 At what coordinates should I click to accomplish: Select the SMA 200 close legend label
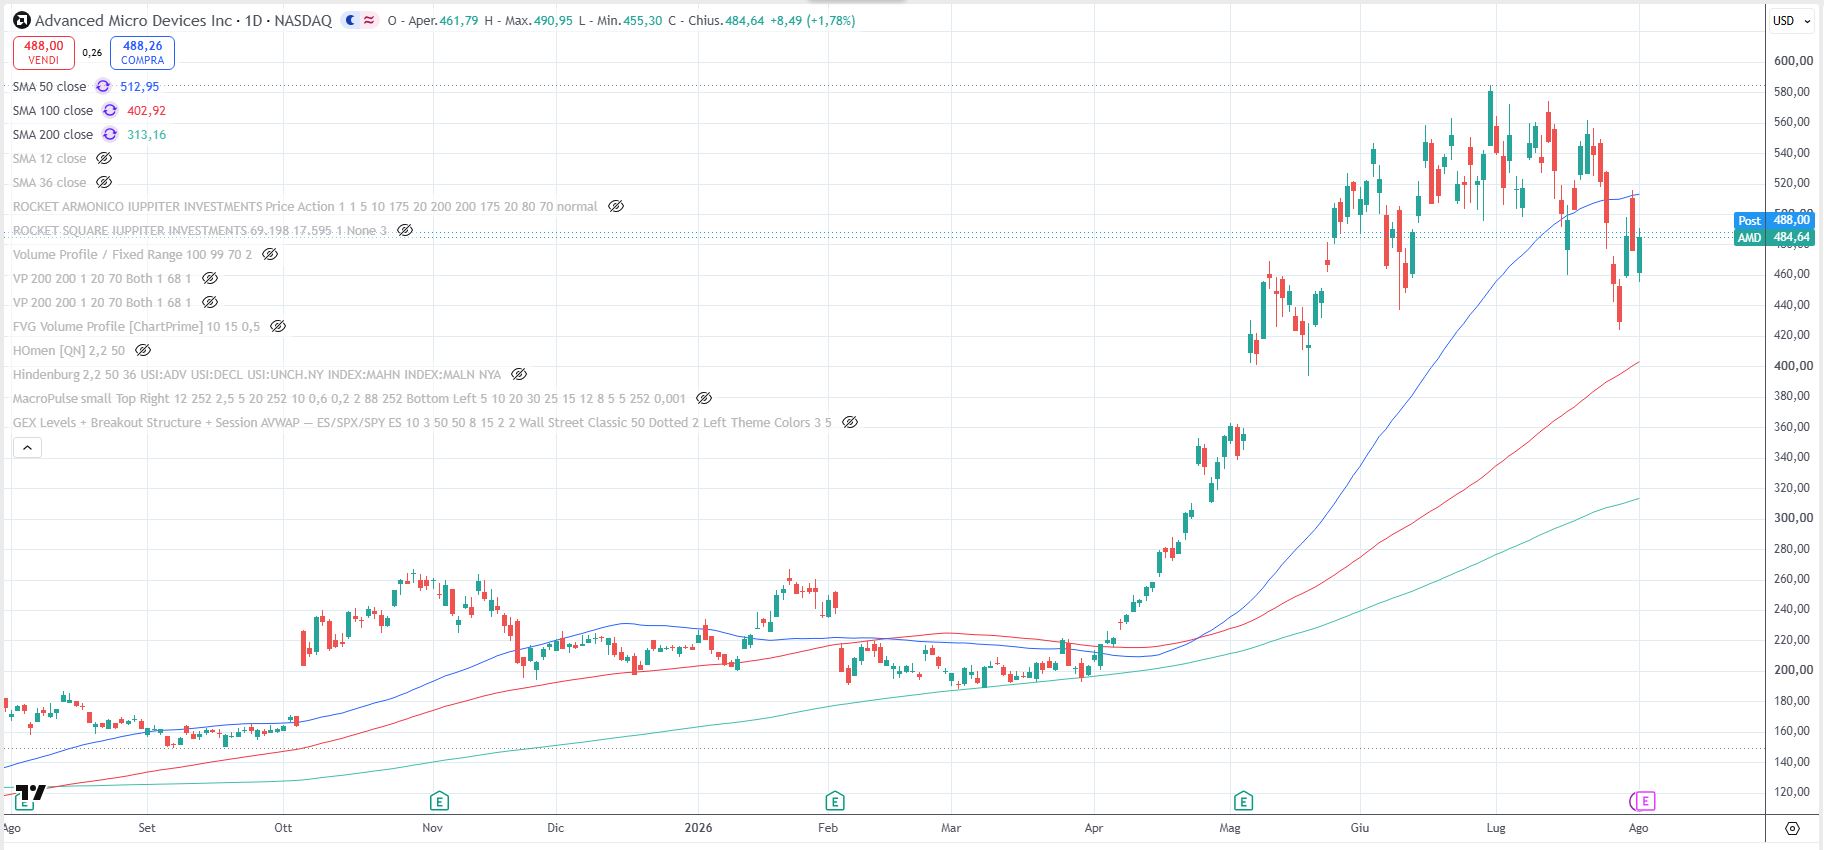click(x=53, y=135)
